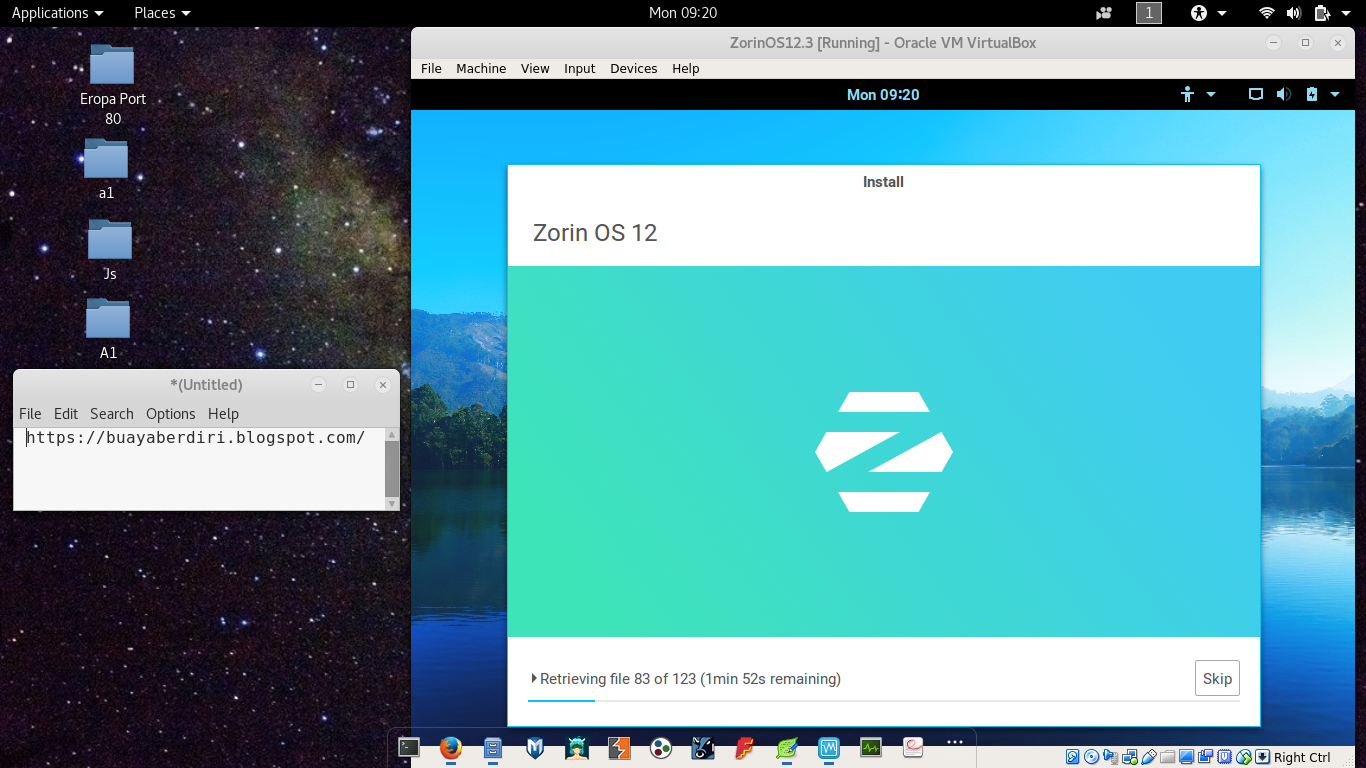Screen dimensions: 1366x768
Task: Open VirtualBox File menu
Action: (x=431, y=68)
